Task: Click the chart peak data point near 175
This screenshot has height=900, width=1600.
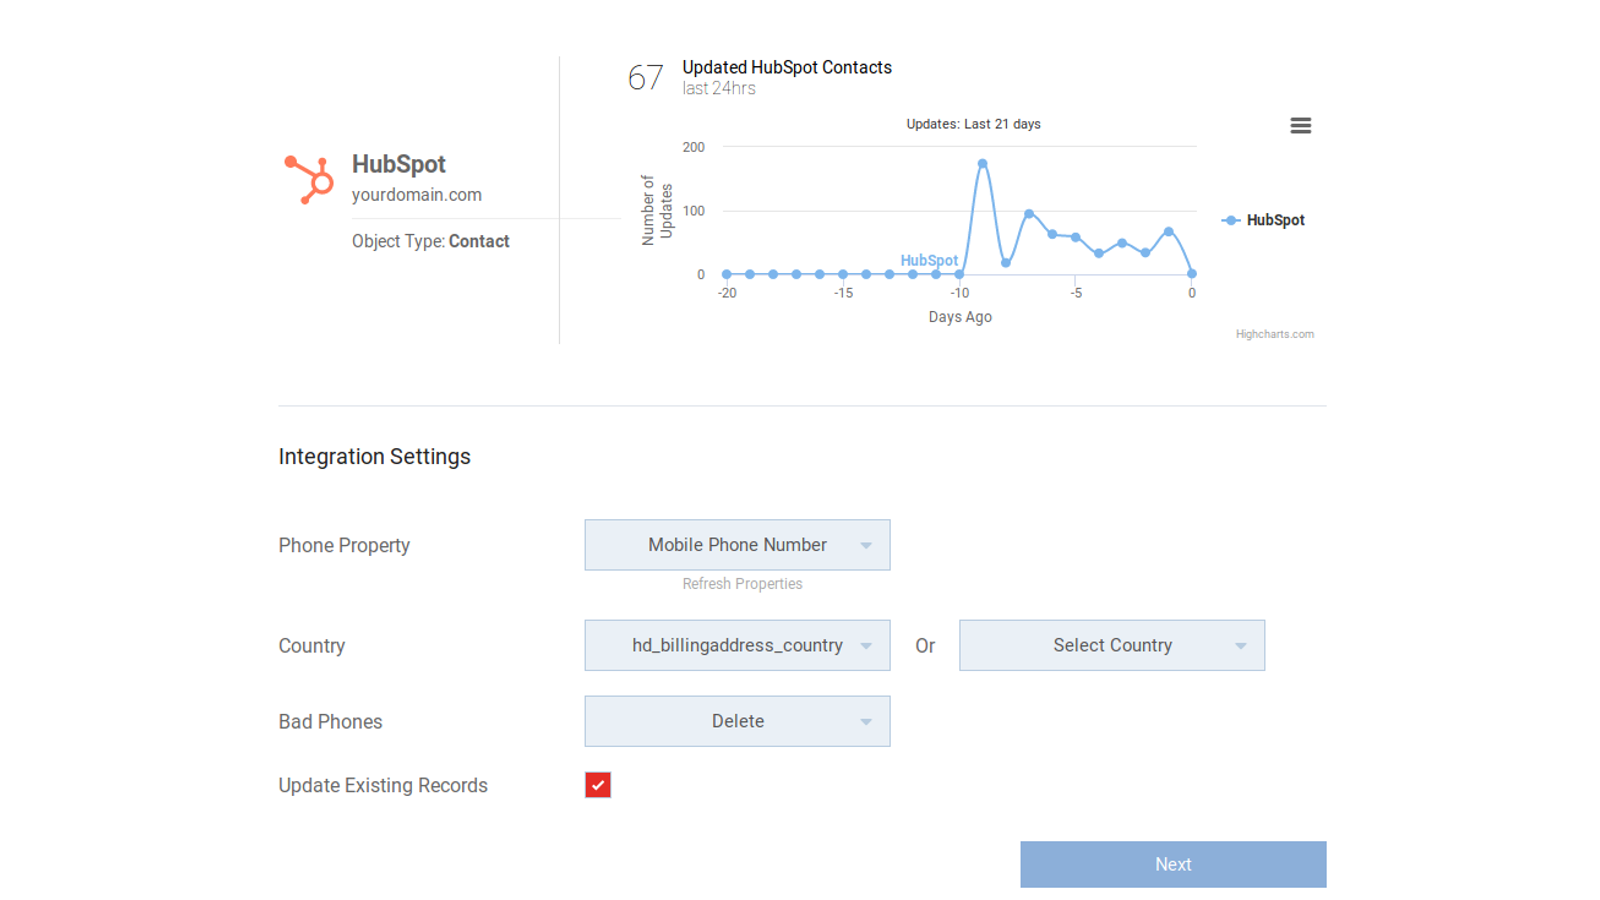Action: 982,163
